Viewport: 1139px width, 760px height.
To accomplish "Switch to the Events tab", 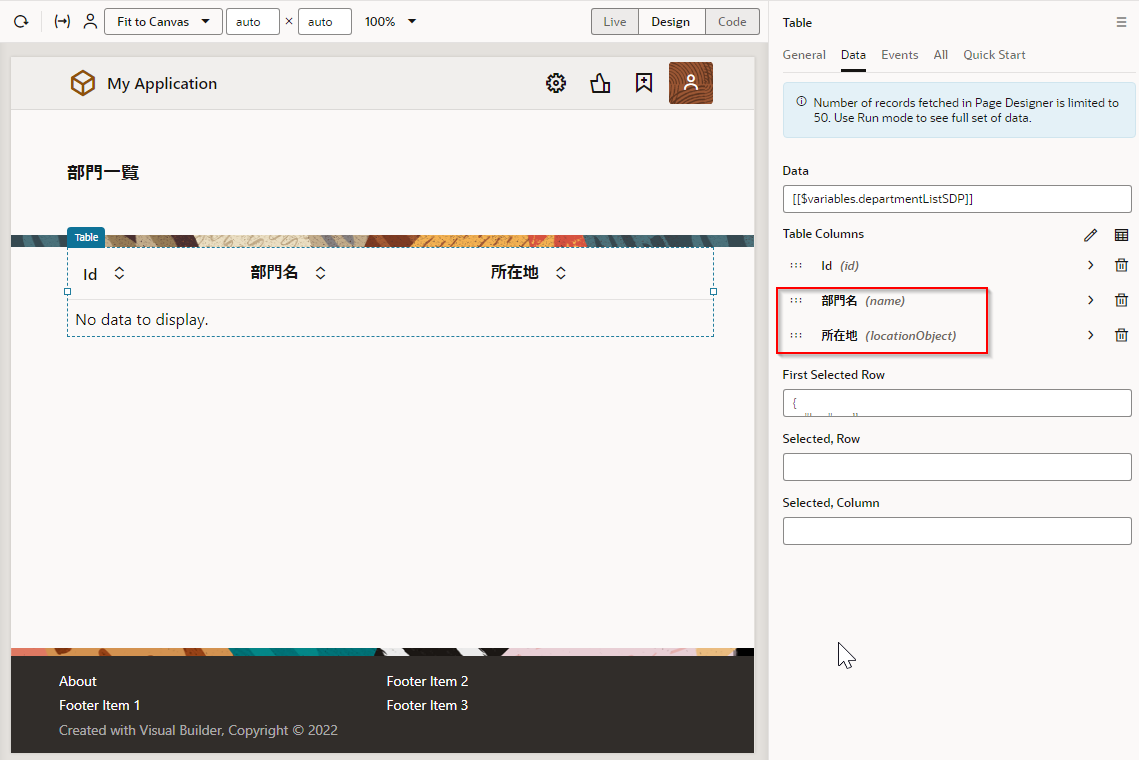I will coord(899,55).
